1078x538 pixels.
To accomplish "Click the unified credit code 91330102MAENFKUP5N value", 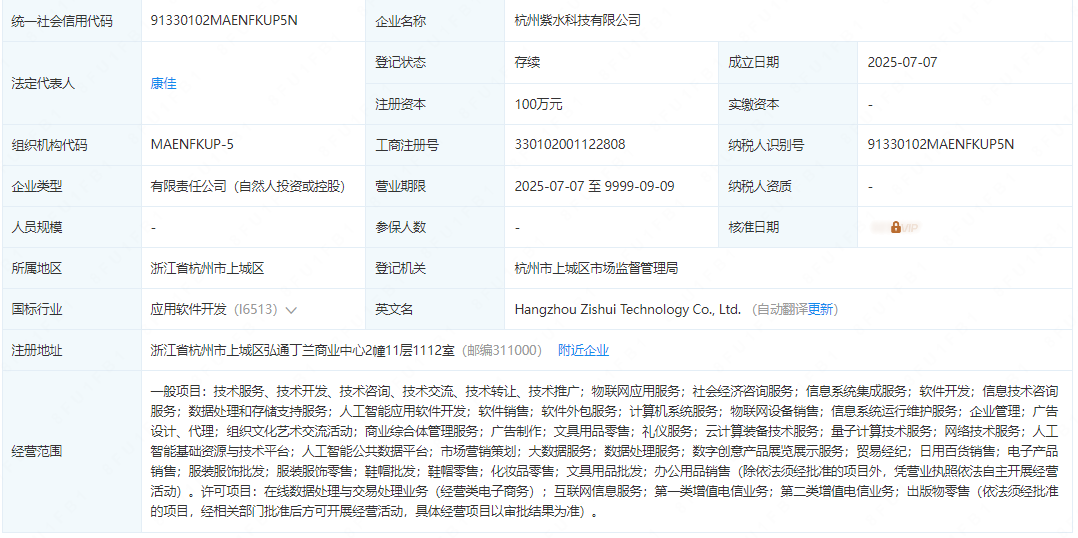I will [224, 20].
